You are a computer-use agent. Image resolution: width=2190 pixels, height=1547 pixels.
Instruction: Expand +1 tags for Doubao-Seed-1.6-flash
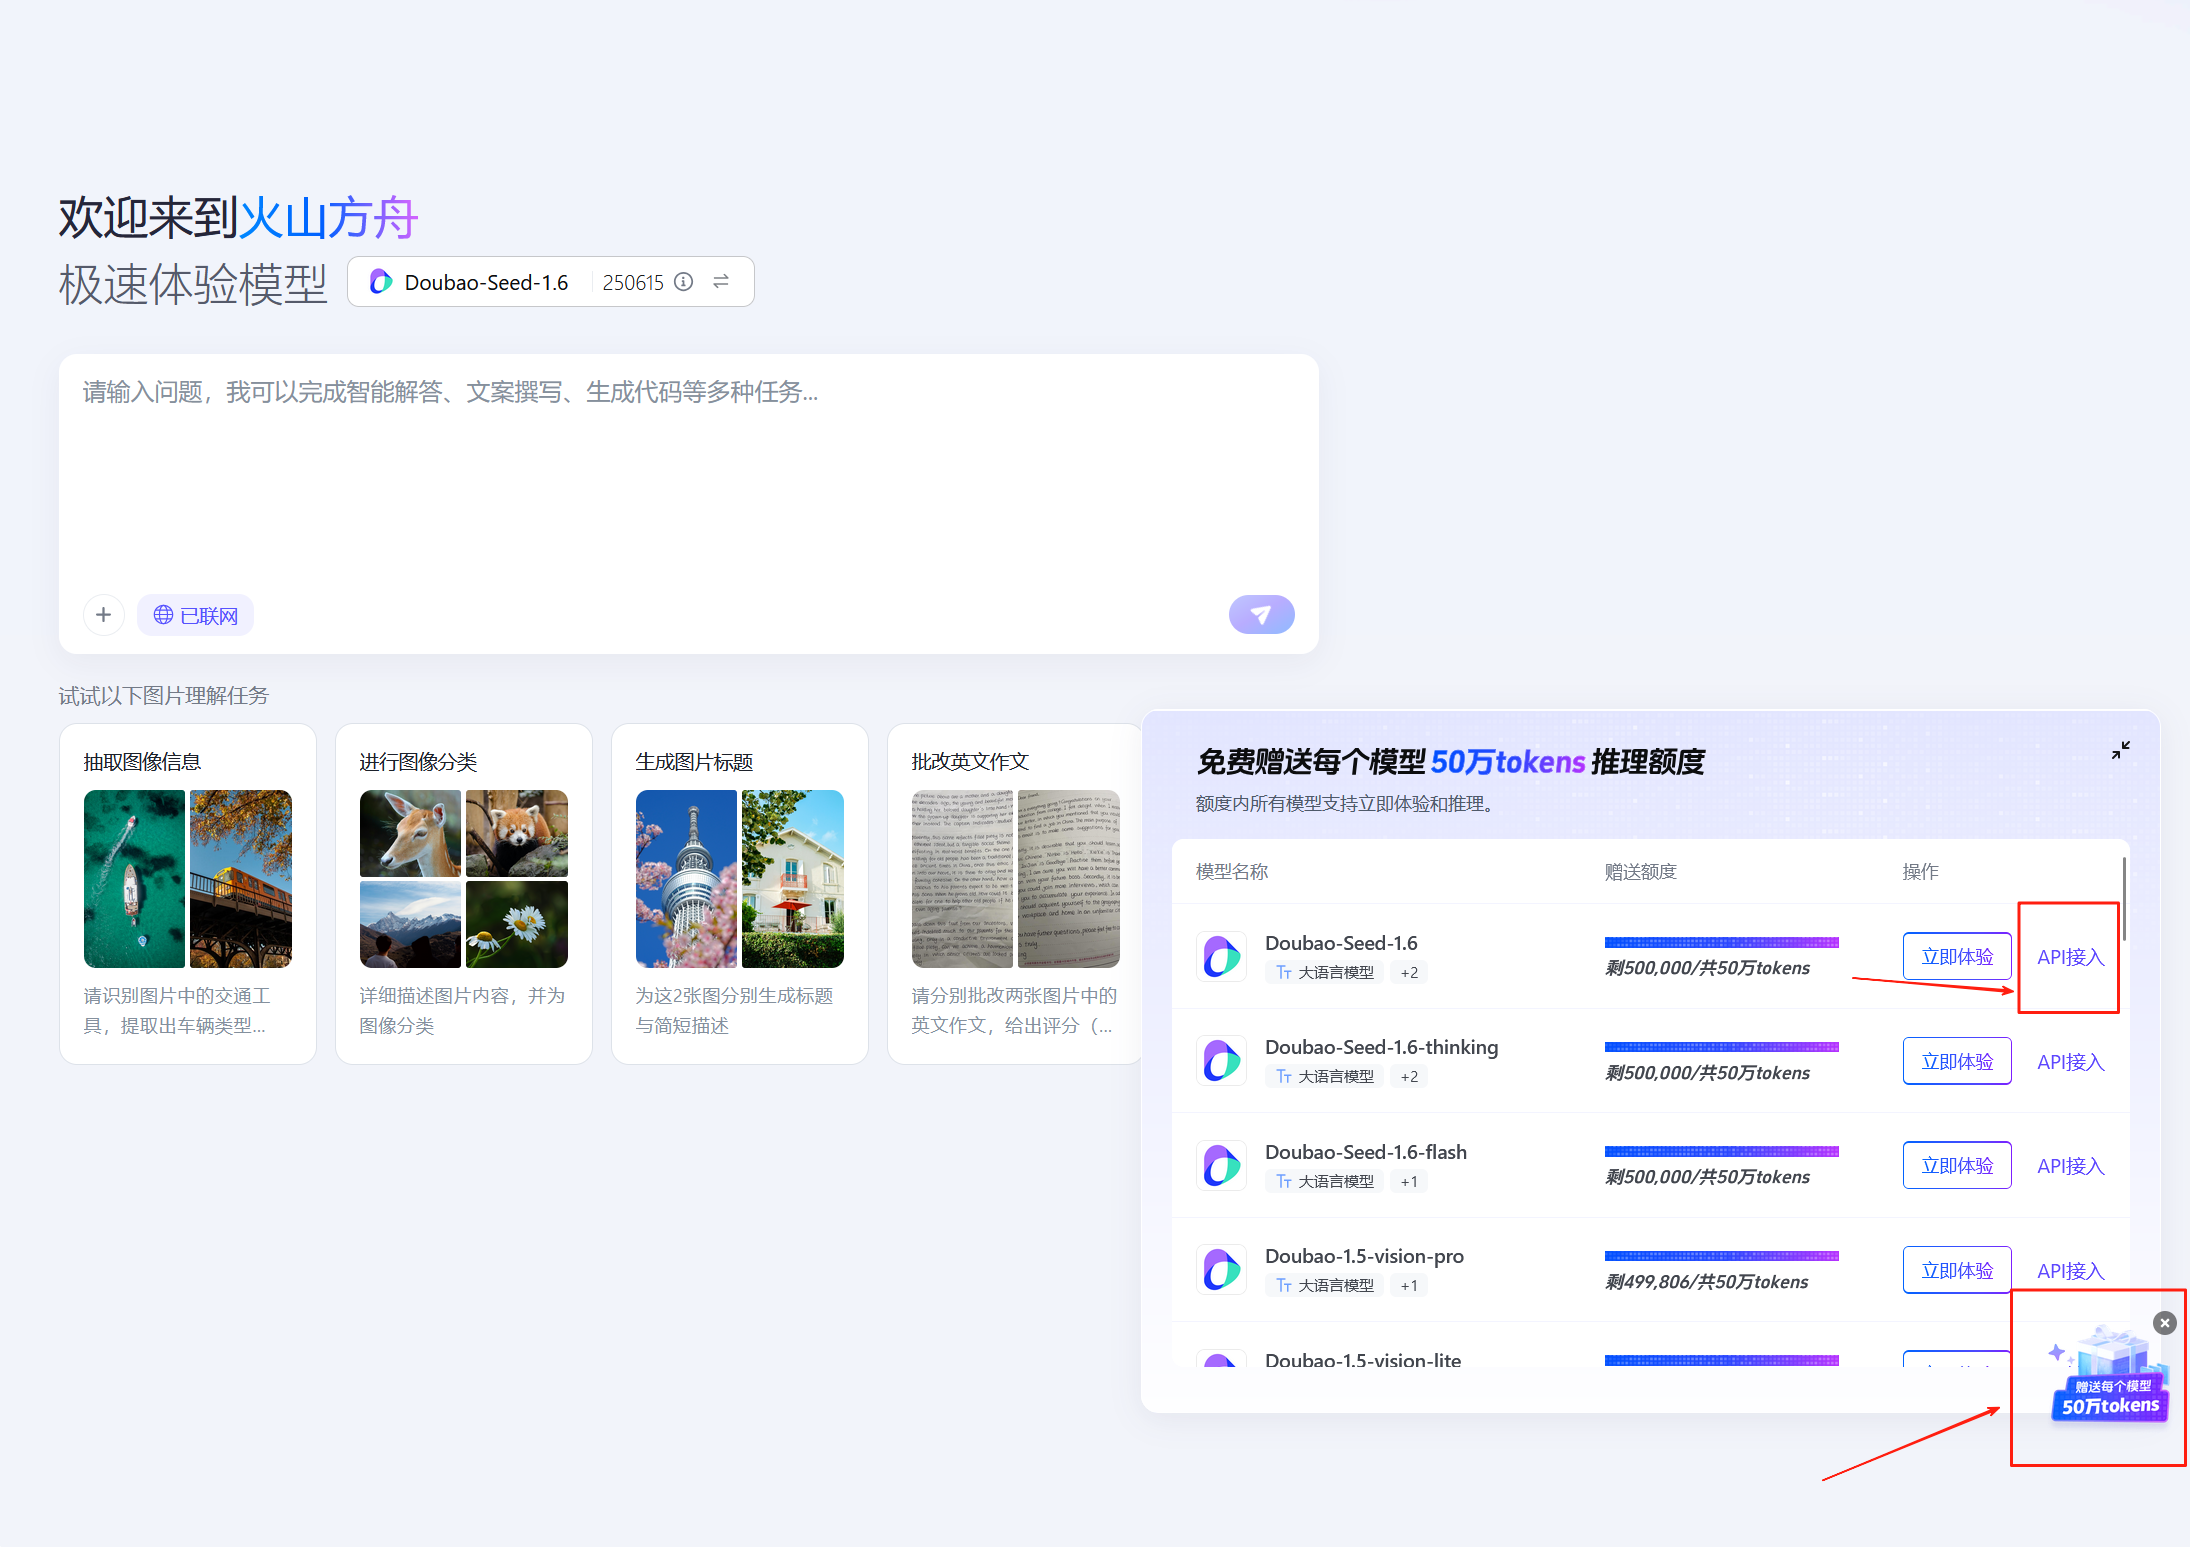[1409, 1181]
